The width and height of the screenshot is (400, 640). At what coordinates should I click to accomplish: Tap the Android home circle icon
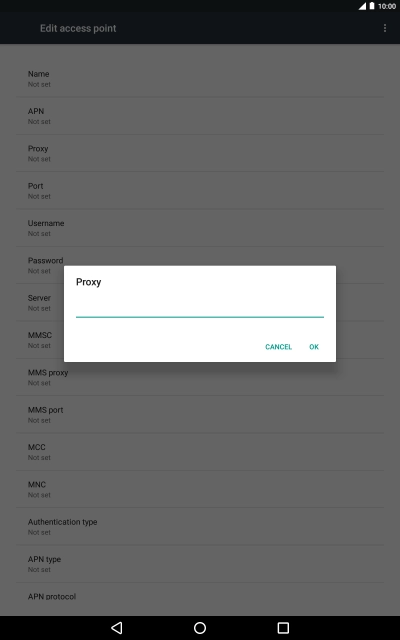(200, 628)
